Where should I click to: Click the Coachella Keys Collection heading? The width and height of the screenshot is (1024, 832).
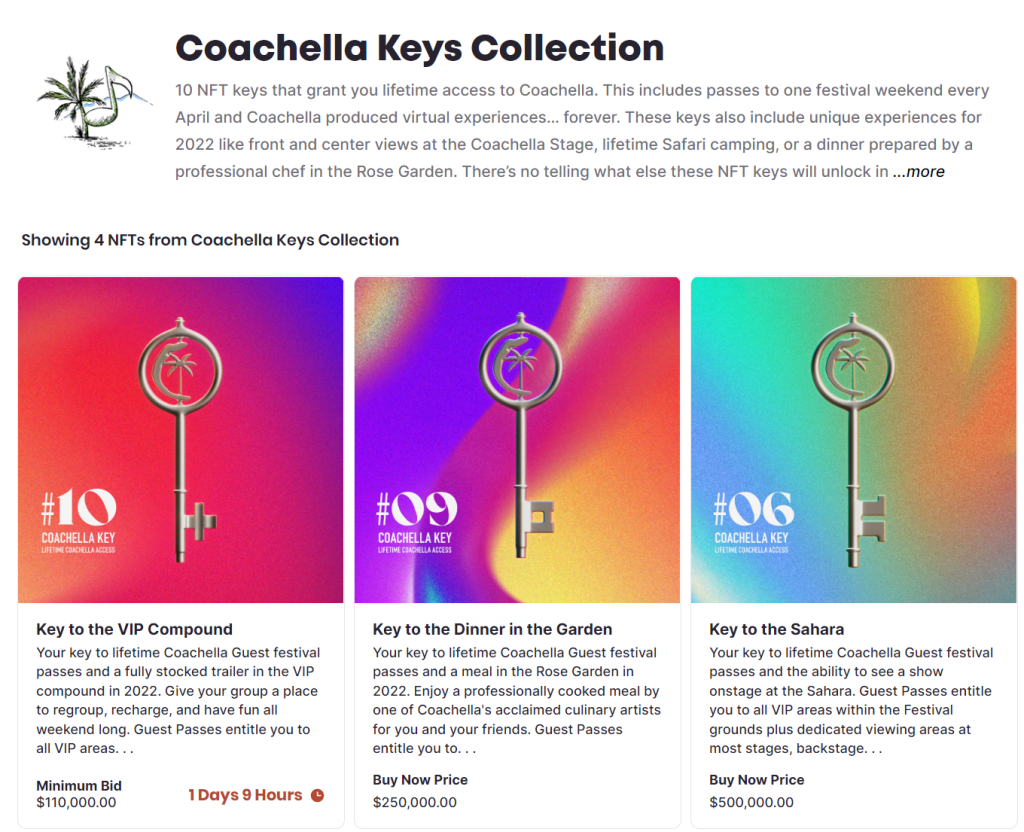(x=419, y=48)
